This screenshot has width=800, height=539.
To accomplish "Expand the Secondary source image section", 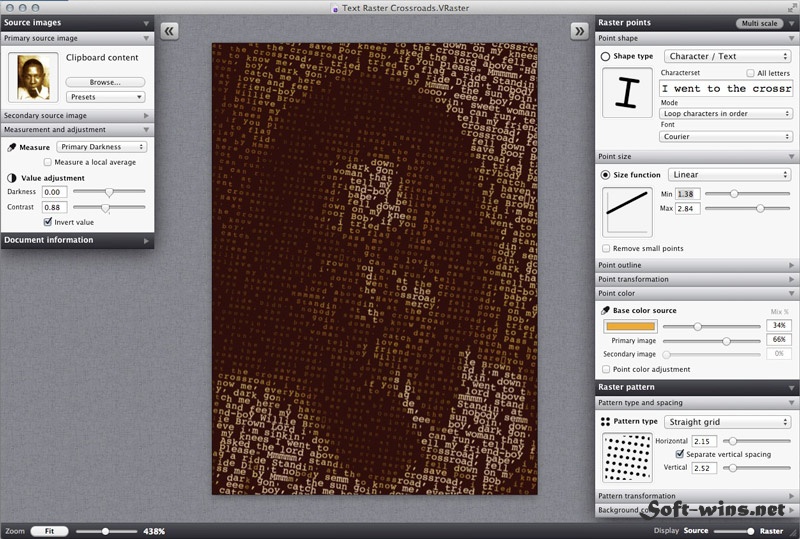I will 78,115.
